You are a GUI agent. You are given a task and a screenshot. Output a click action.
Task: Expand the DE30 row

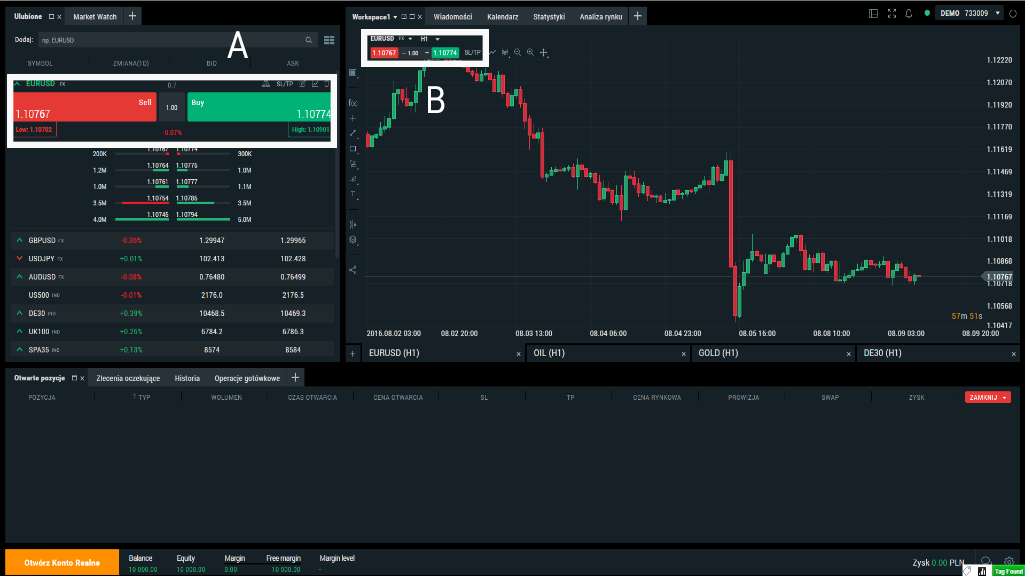pyautogui.click(x=20, y=313)
